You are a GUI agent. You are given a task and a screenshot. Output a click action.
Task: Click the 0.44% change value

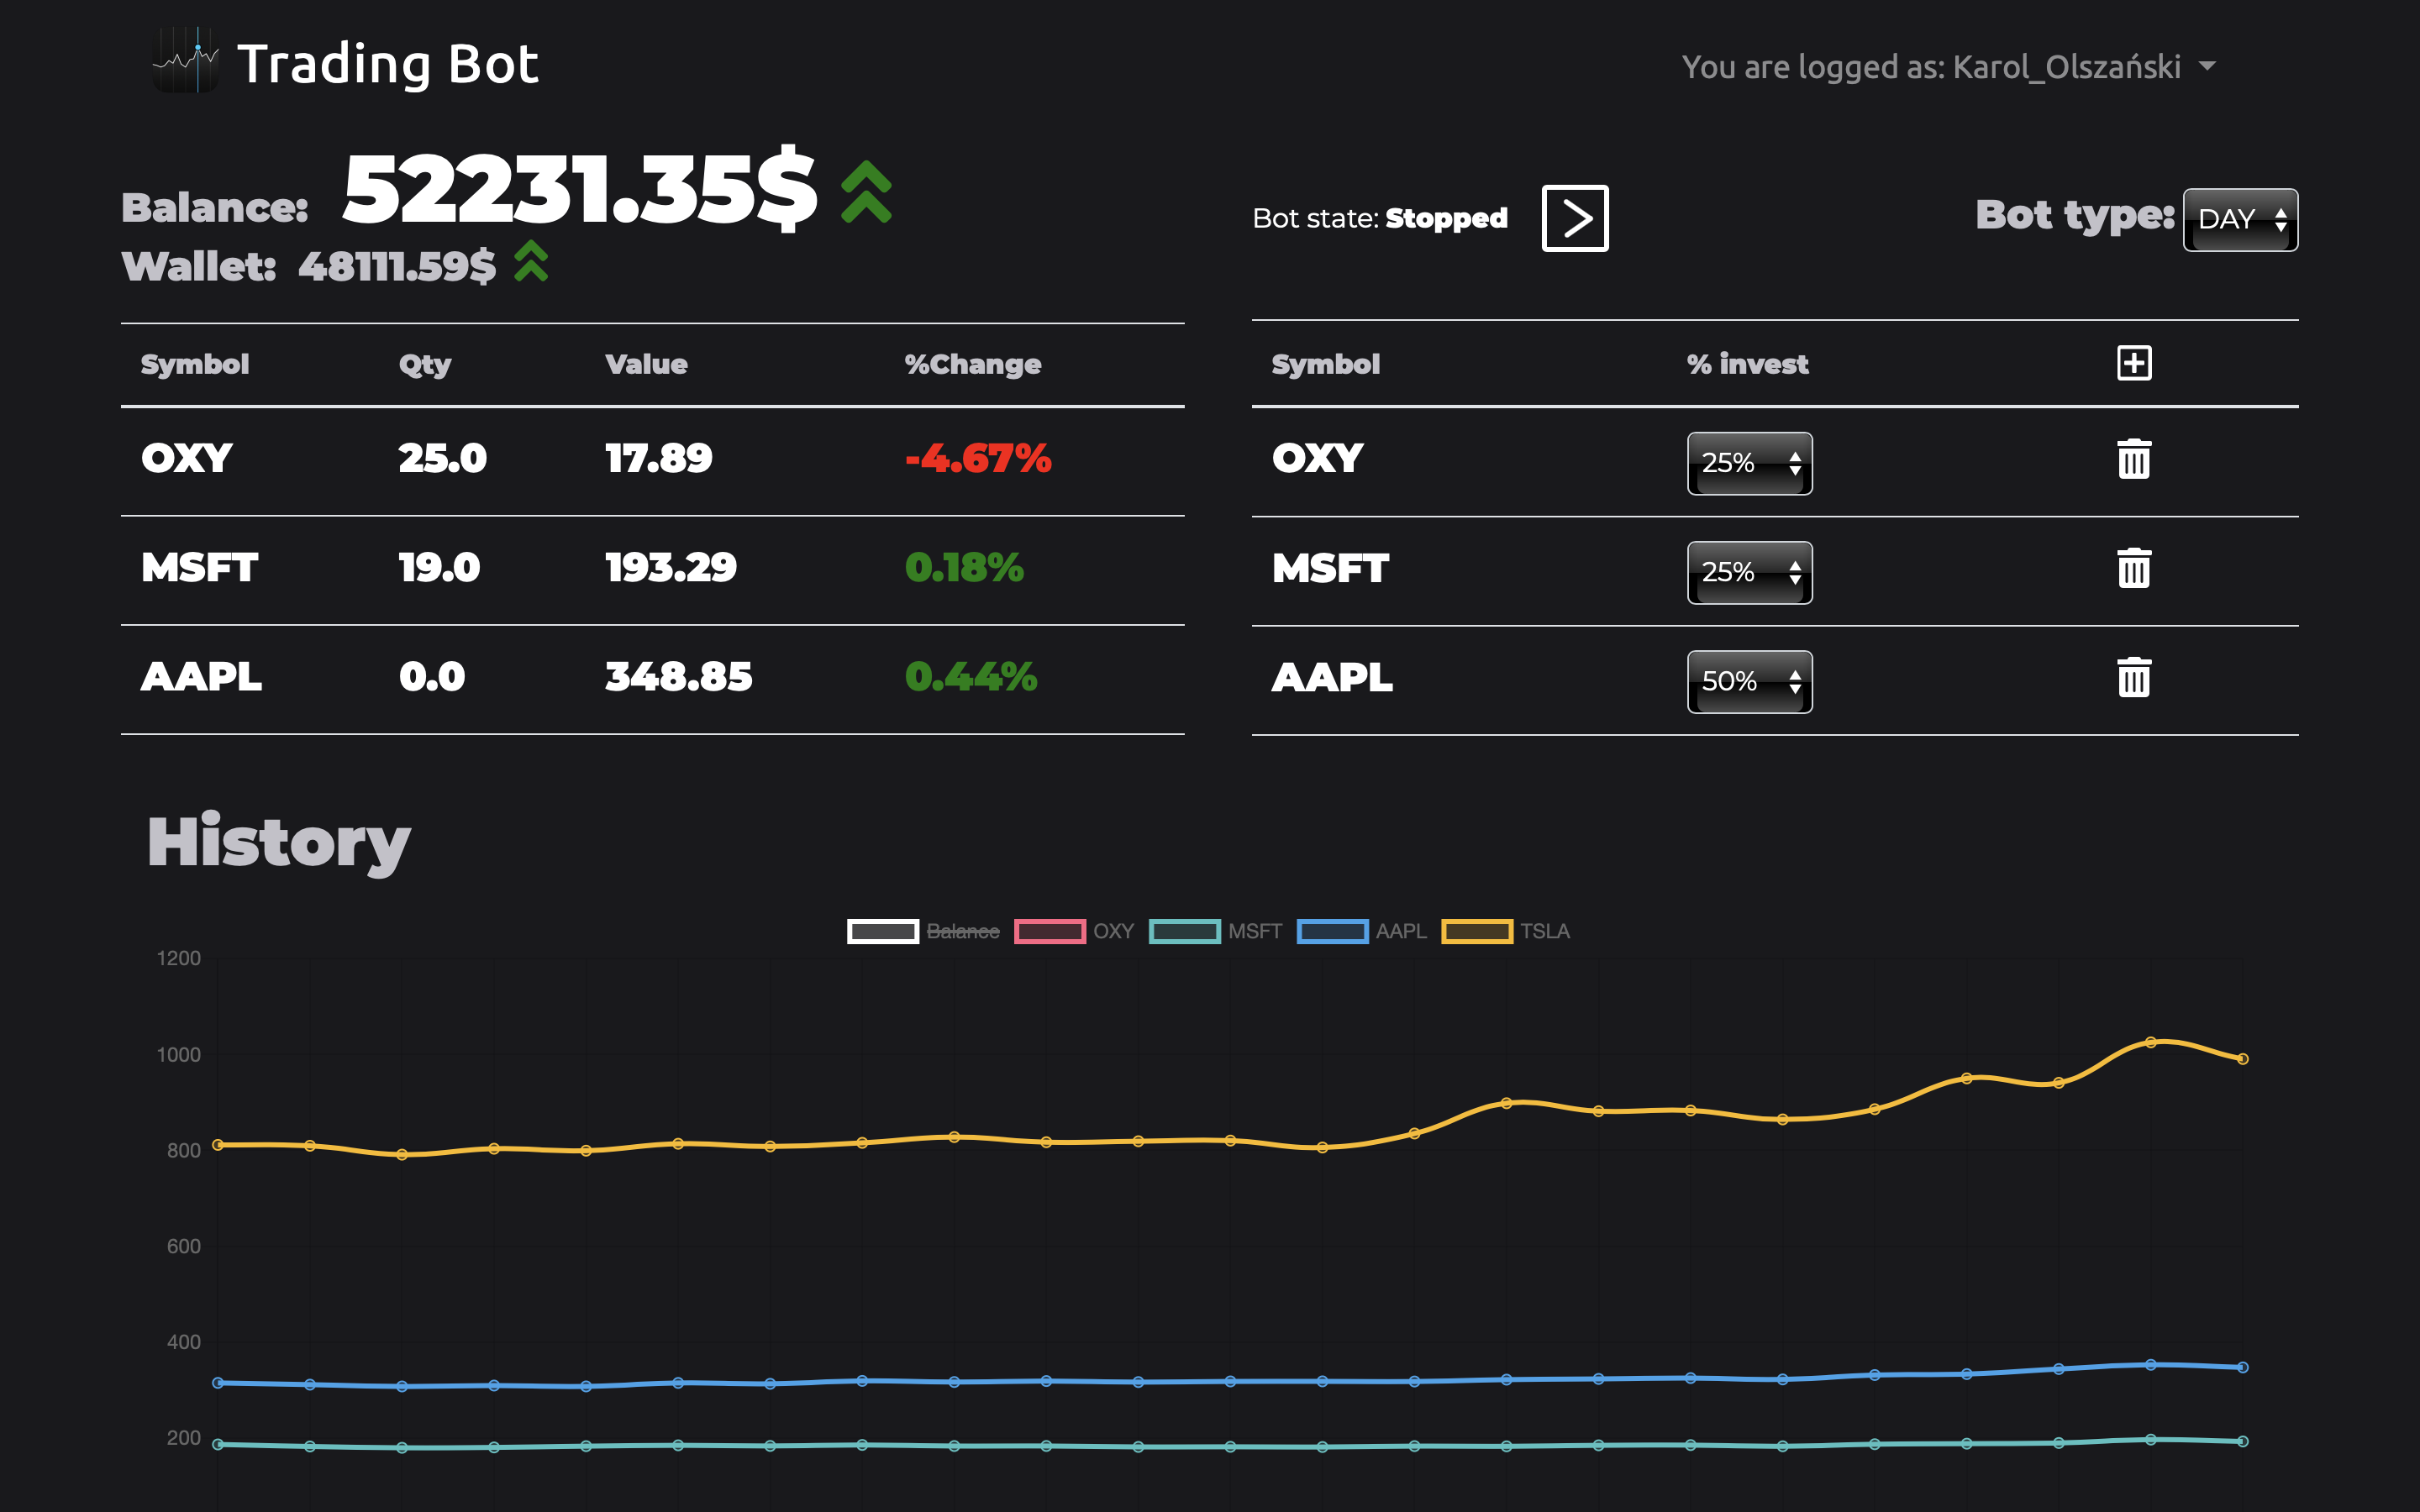971,676
